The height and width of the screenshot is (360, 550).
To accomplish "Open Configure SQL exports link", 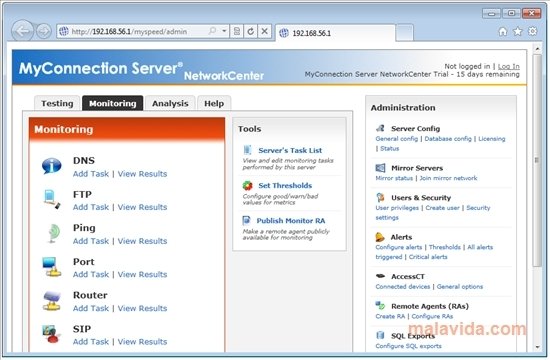I will click(408, 346).
